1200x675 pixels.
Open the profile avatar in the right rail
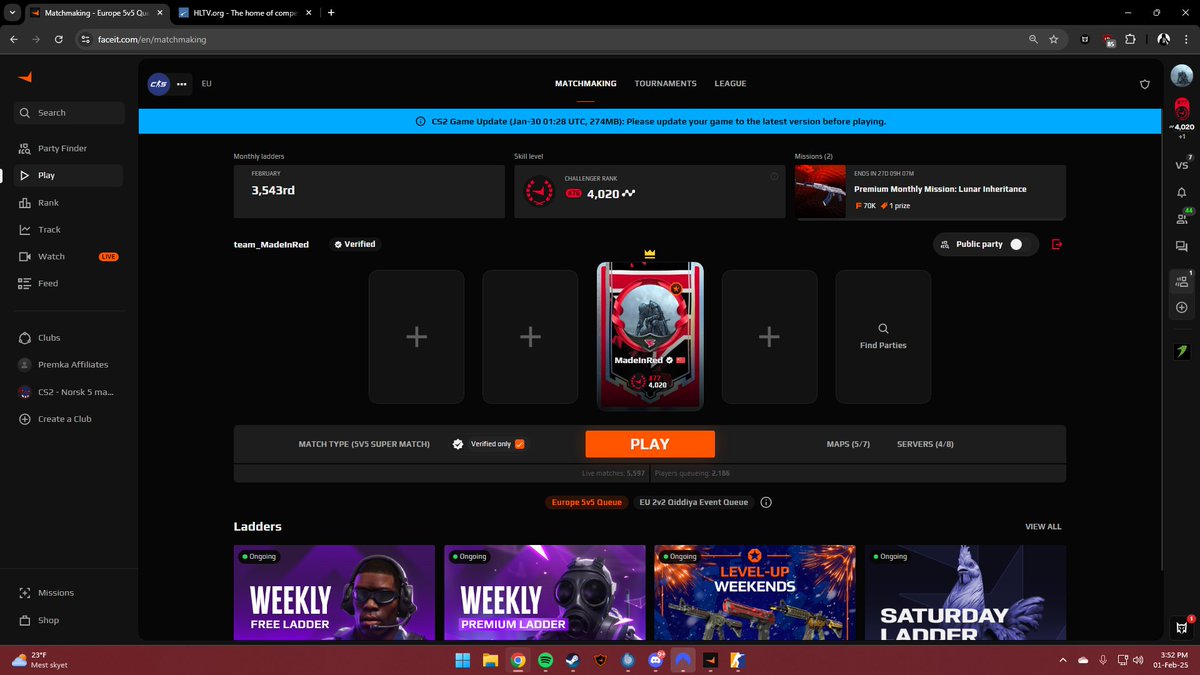click(x=1181, y=76)
